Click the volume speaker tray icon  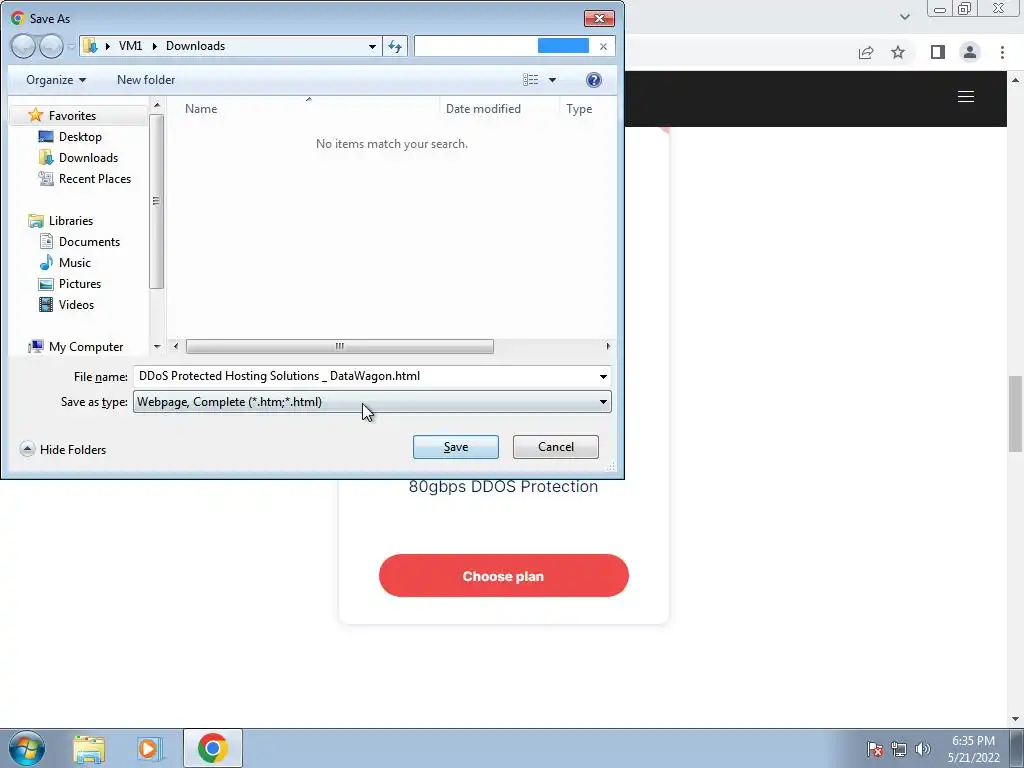pyautogui.click(x=923, y=749)
